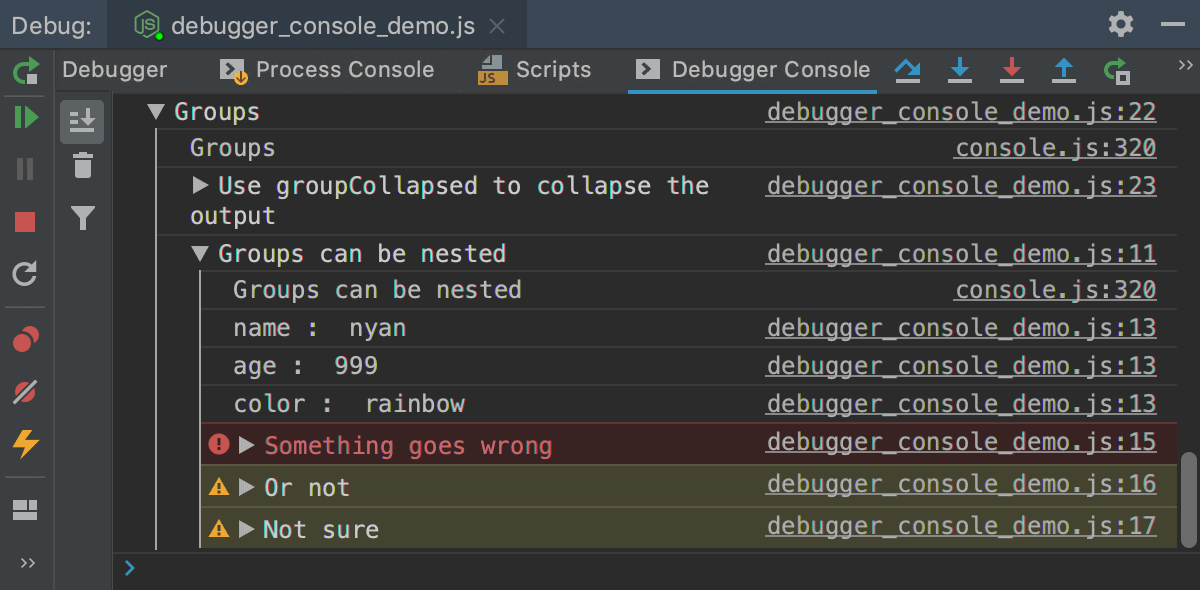Screen dimensions: 1200x590
Task: Toggle scroll-to-end in the console
Action: 82,122
